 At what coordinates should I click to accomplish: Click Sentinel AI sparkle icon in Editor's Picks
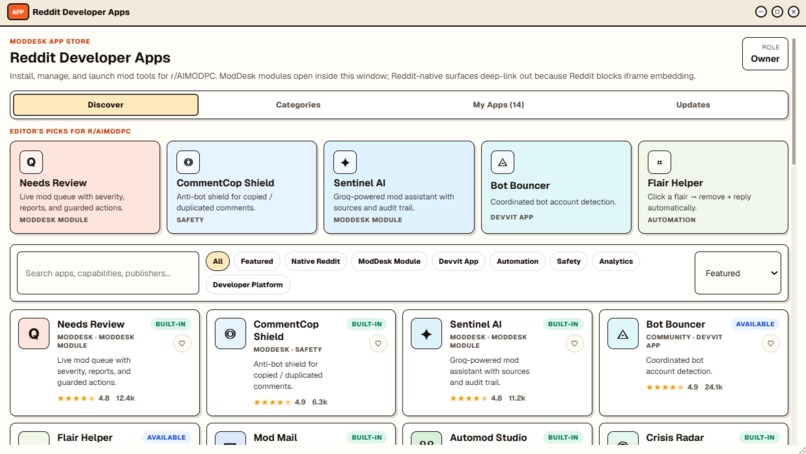[345, 162]
